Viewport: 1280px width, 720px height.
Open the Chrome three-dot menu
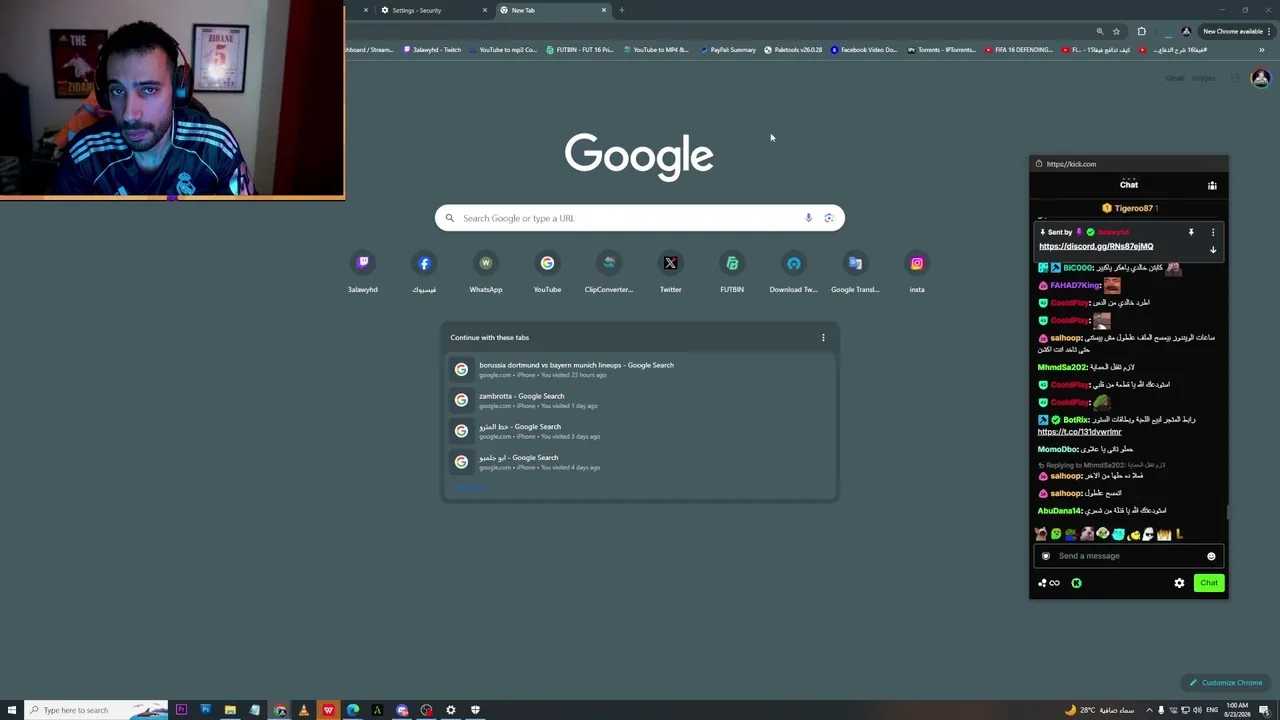point(1269,31)
